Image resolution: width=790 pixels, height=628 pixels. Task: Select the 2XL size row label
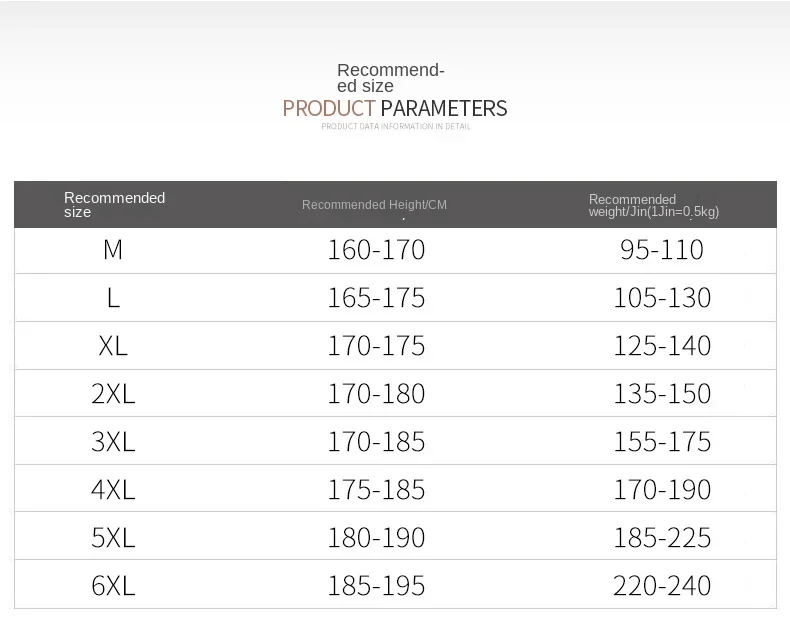tap(113, 394)
